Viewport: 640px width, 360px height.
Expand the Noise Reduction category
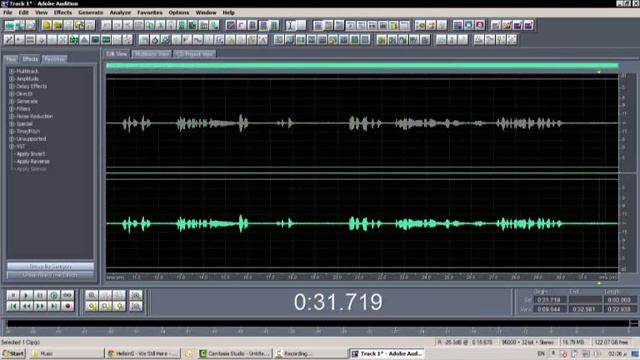pyautogui.click(x=12, y=116)
